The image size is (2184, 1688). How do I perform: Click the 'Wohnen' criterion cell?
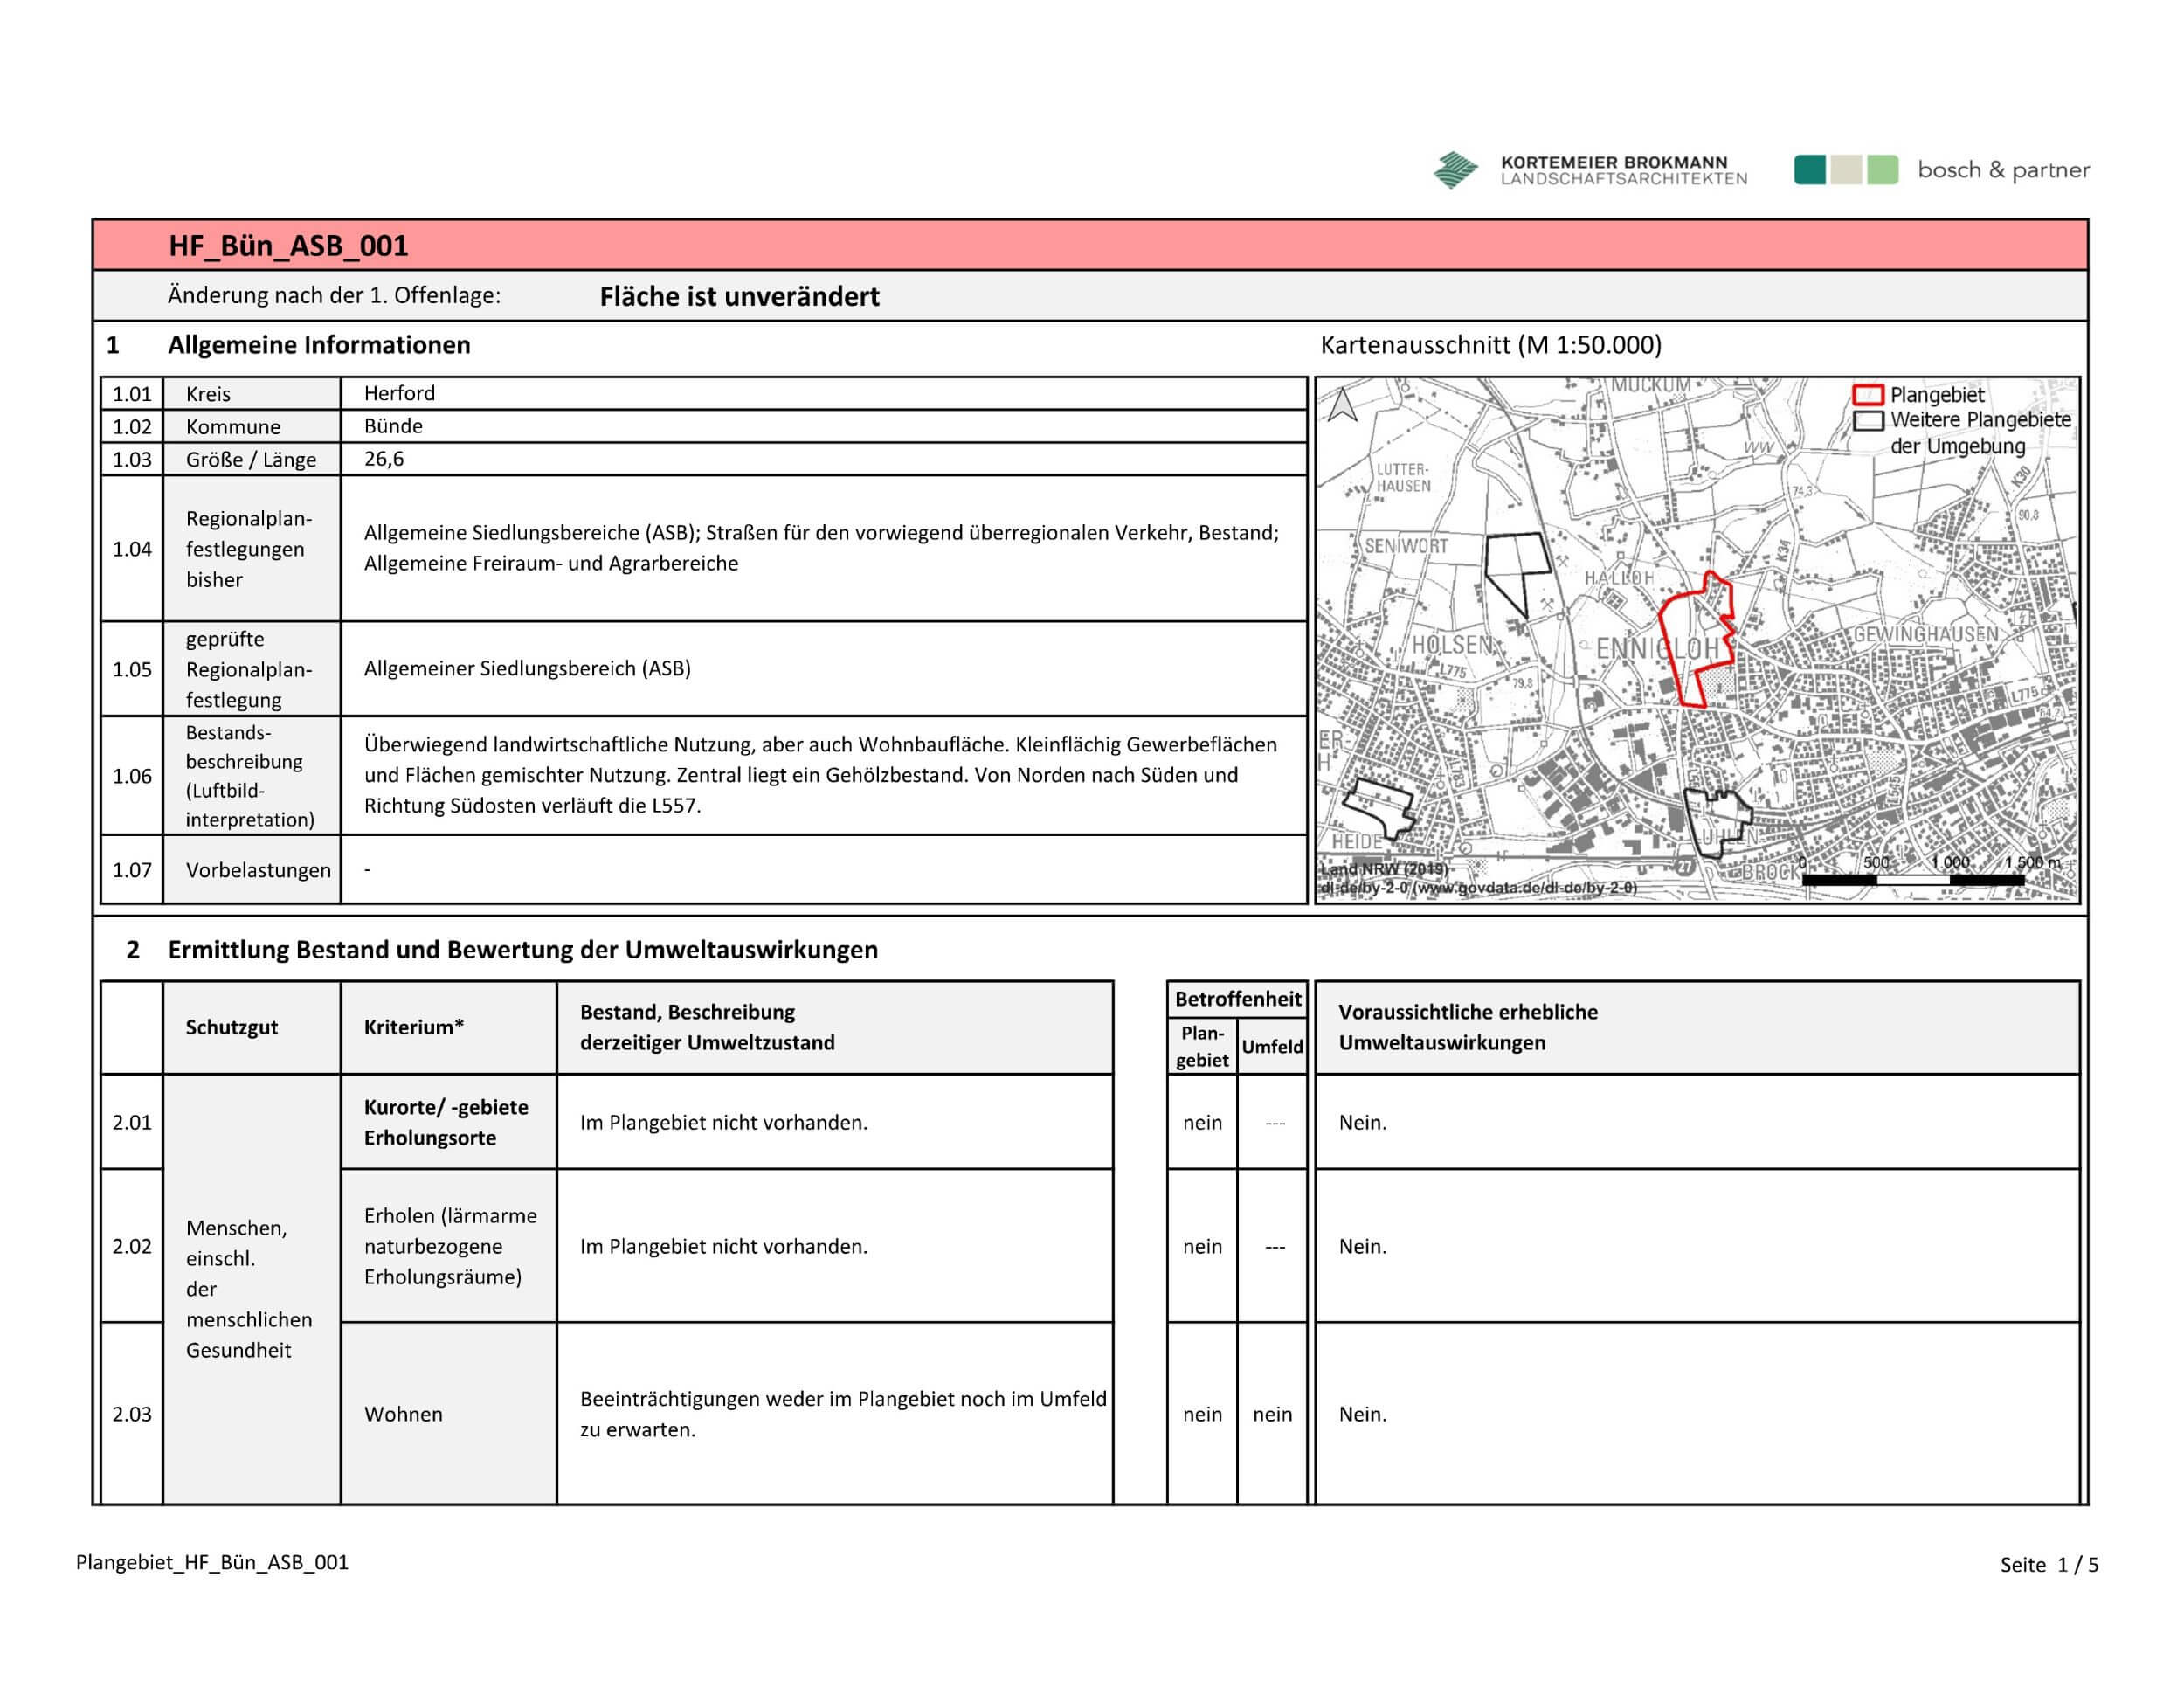403,1414
